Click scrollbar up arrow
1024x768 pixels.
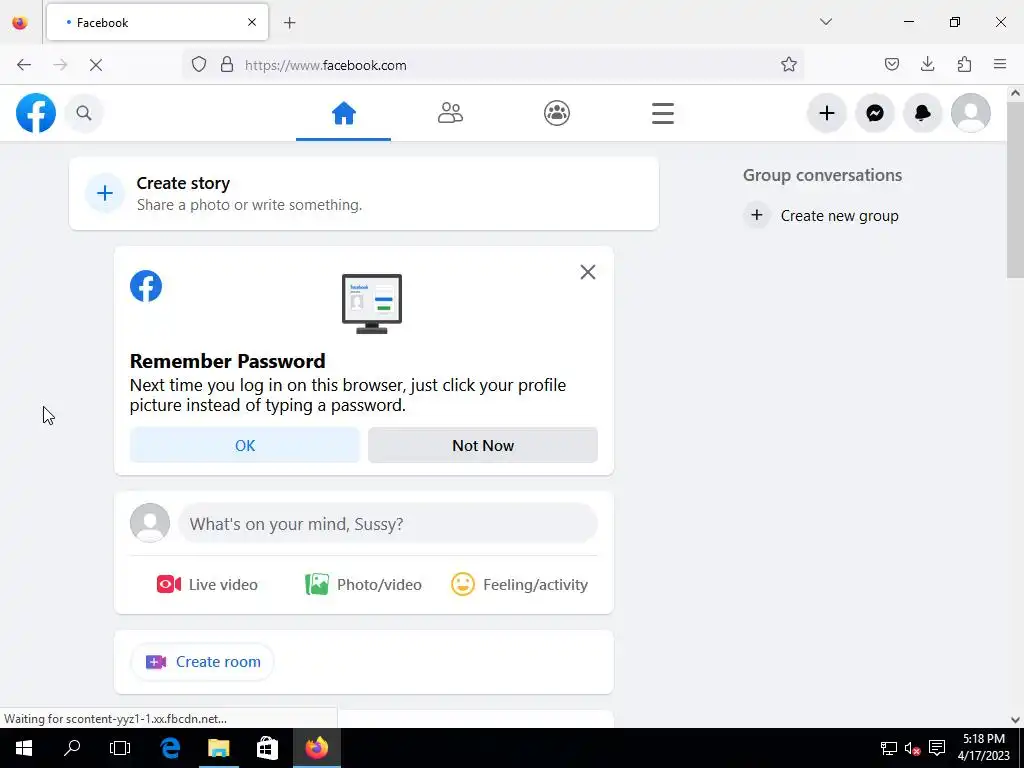pyautogui.click(x=1015, y=93)
